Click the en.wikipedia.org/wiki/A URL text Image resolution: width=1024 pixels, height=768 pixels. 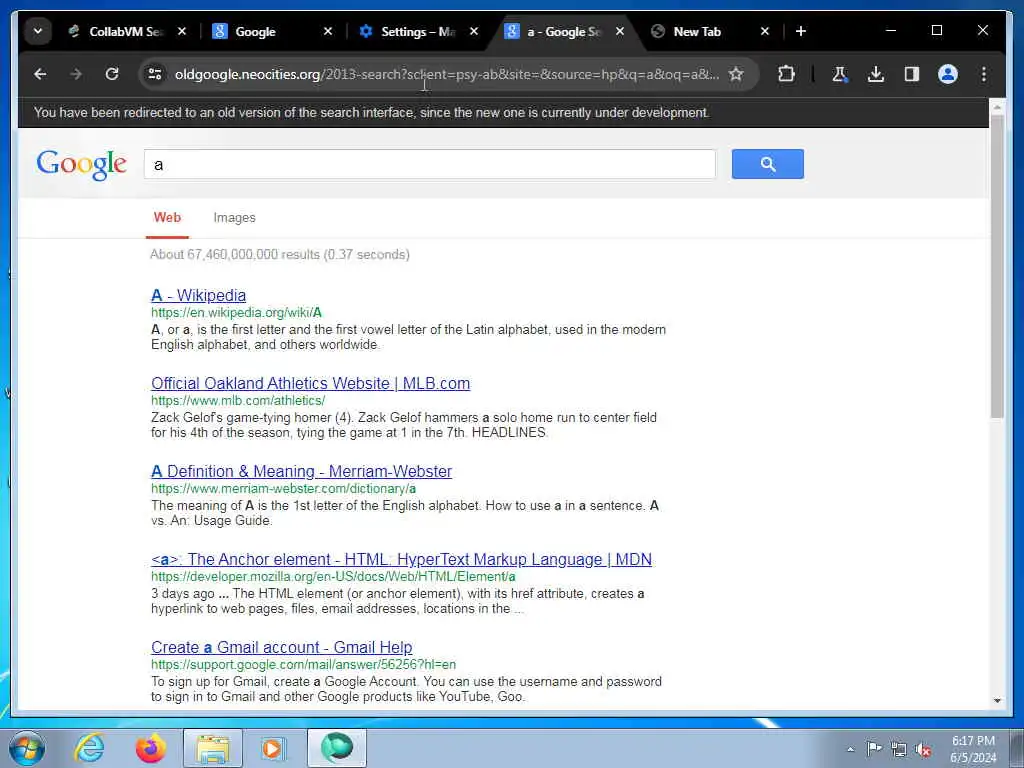pos(236,313)
